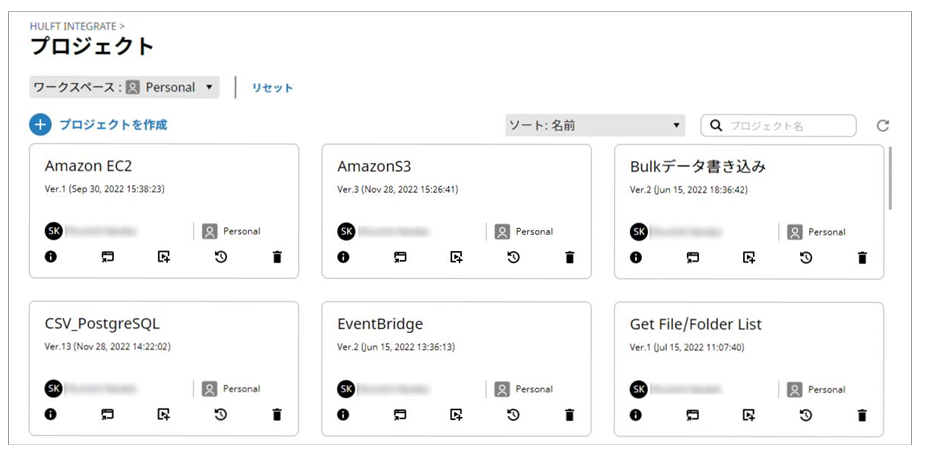
Task: Click the trash icon on AmazonS3 card
Action: (x=570, y=257)
